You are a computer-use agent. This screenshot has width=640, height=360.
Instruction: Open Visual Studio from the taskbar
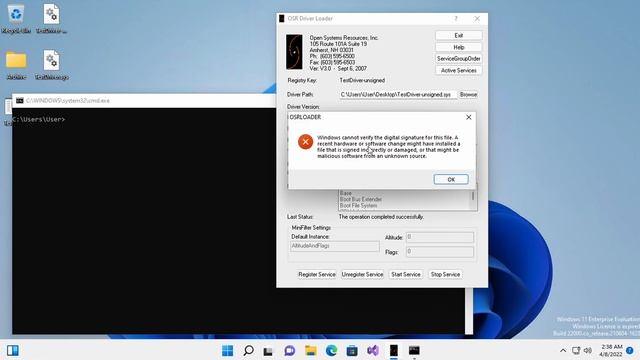[x=373, y=350]
